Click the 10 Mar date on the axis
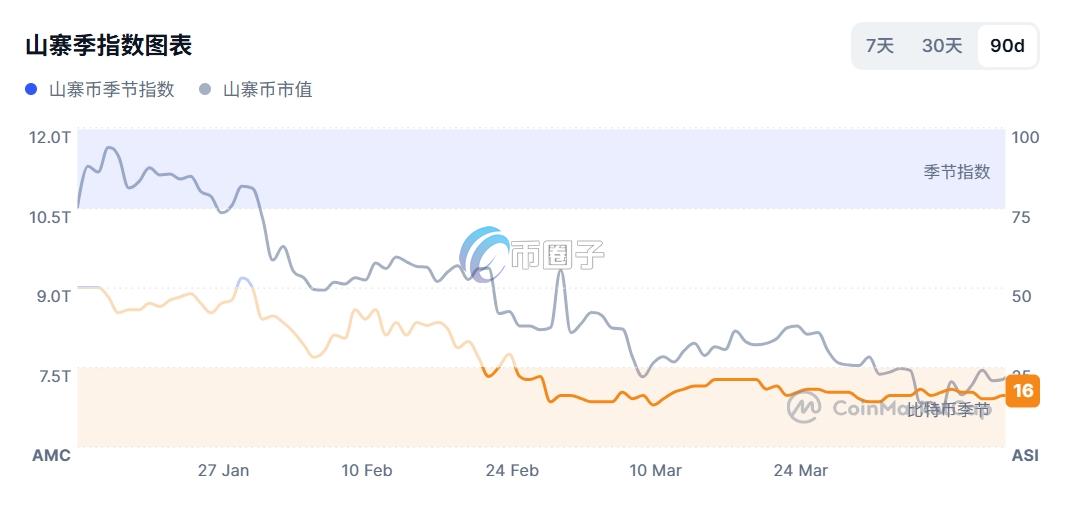 point(655,471)
